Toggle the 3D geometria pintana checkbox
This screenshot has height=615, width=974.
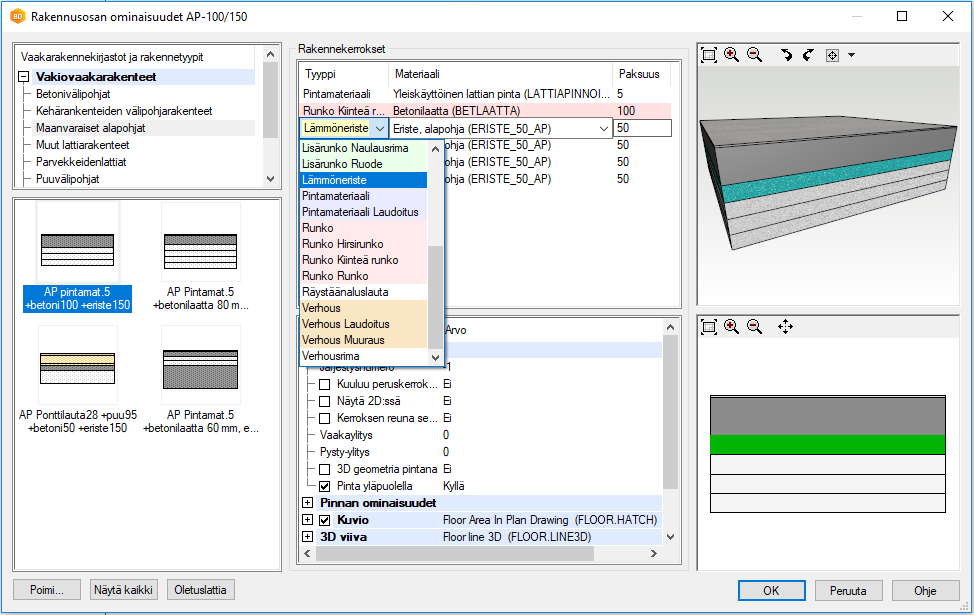pyautogui.click(x=324, y=469)
